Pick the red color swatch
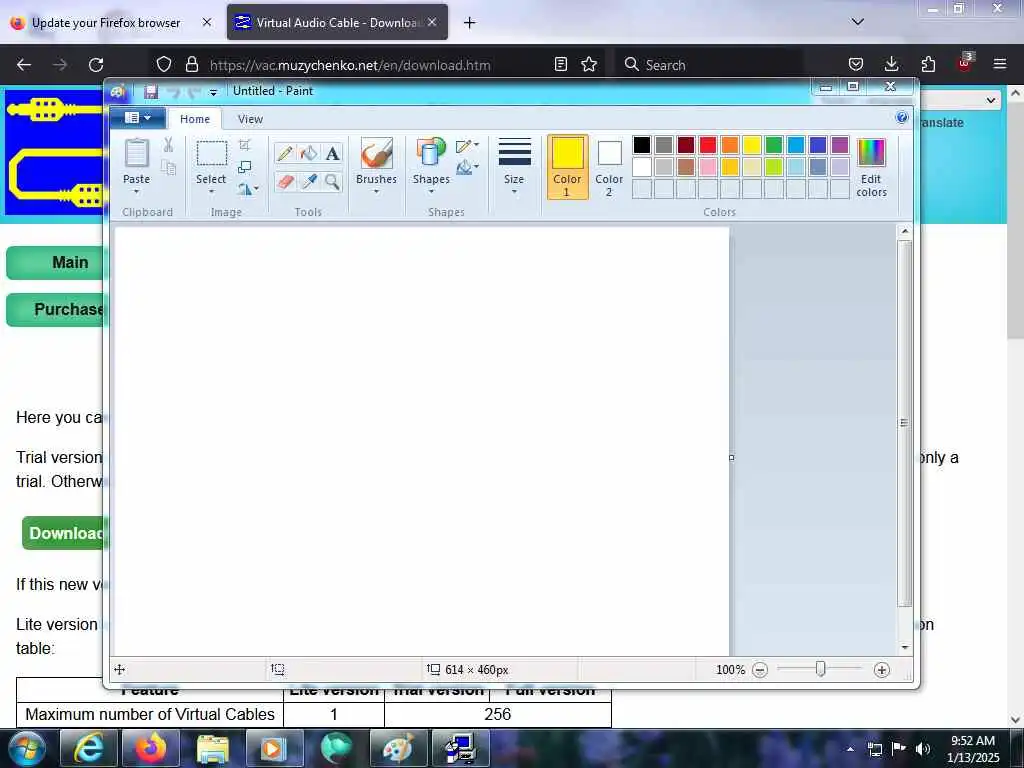The image size is (1024, 768). pos(708,145)
